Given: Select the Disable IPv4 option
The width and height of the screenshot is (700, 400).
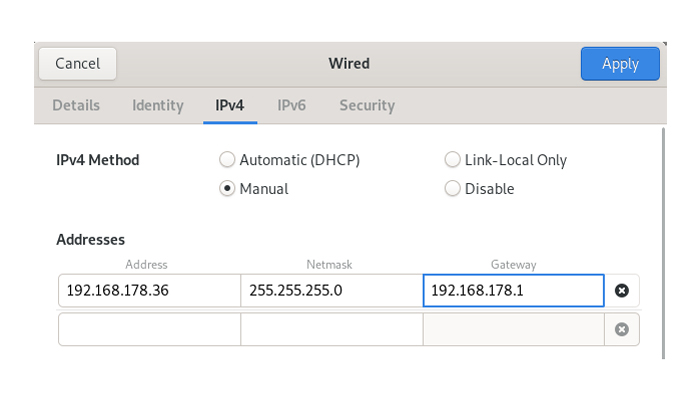Looking at the screenshot, I should [452, 189].
